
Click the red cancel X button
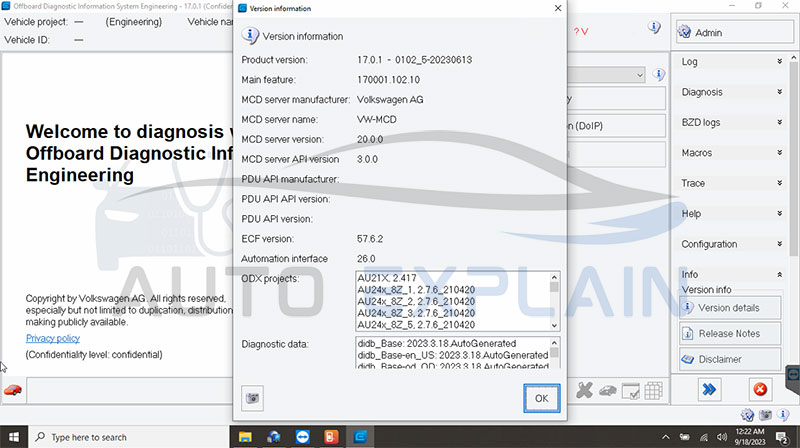[x=760, y=390]
